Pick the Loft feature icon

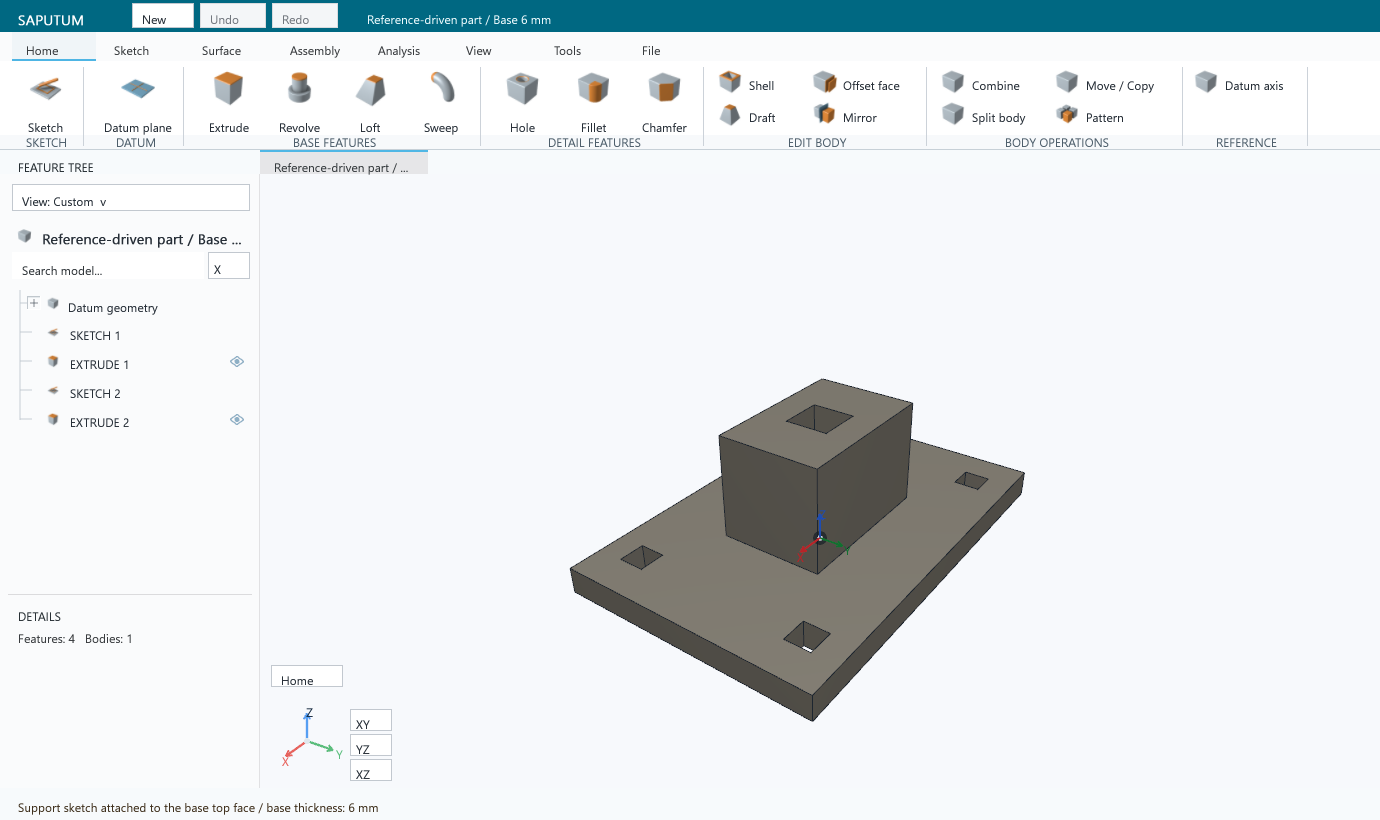(x=370, y=89)
